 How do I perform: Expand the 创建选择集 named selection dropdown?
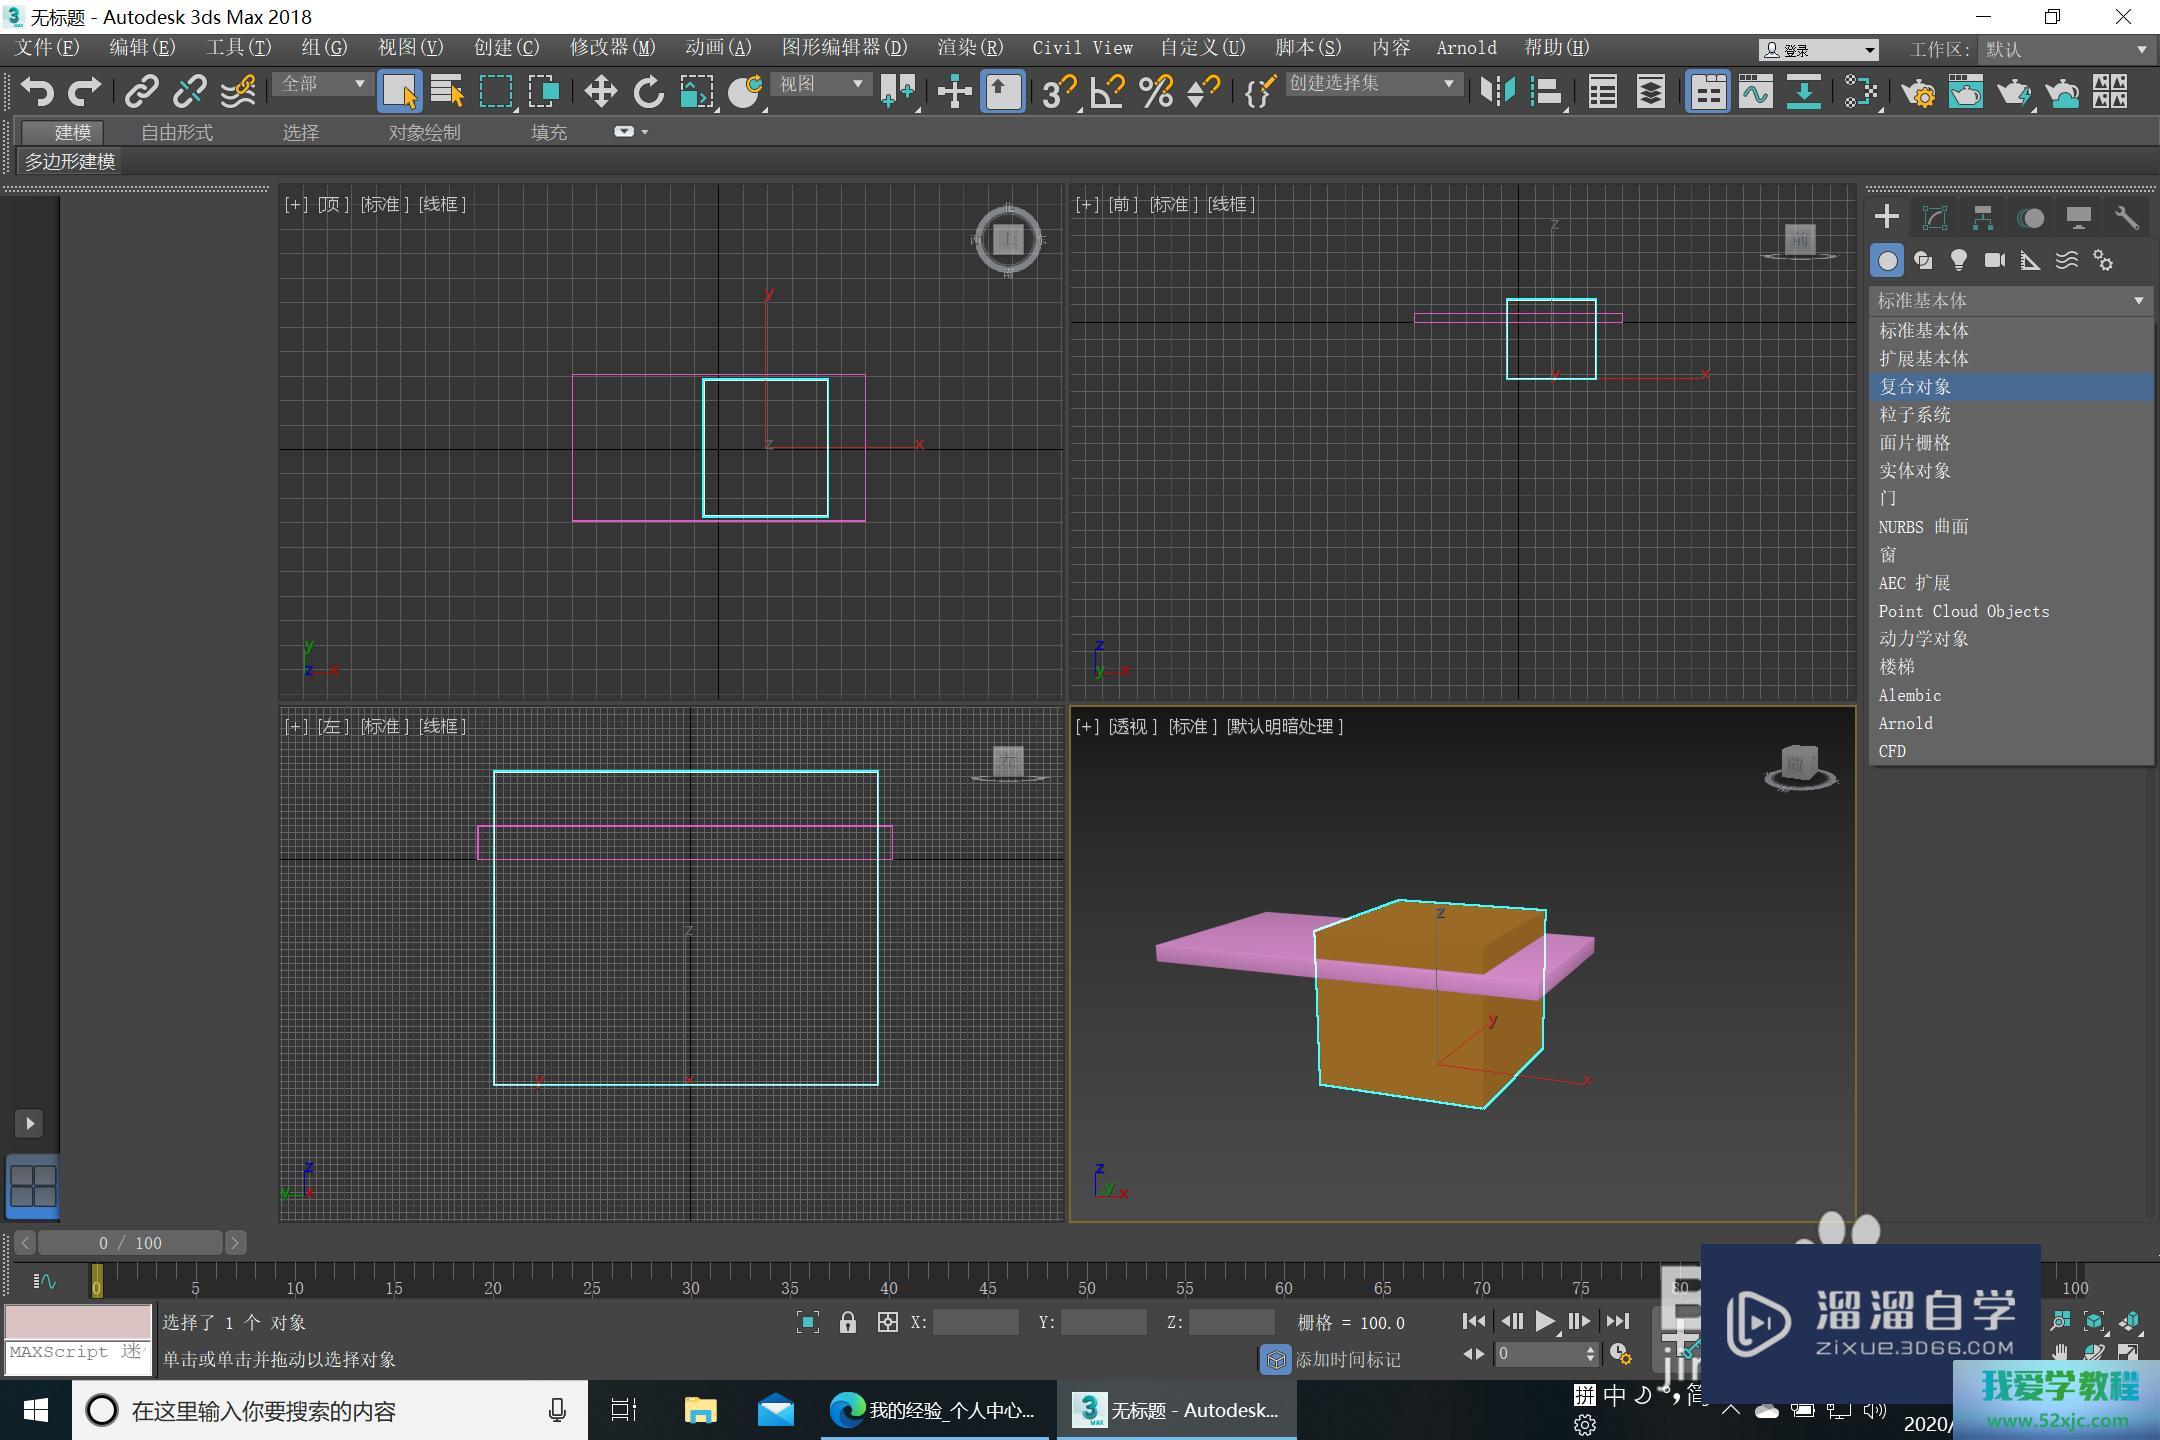tap(1370, 85)
